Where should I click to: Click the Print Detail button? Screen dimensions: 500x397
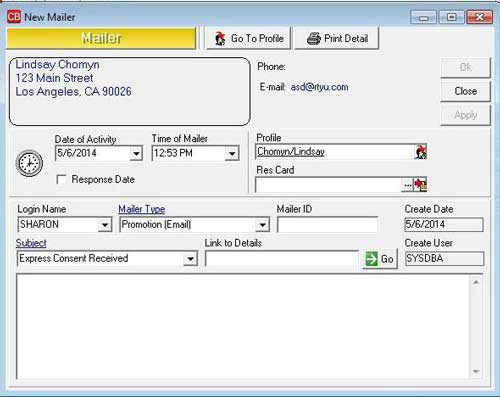[337, 38]
